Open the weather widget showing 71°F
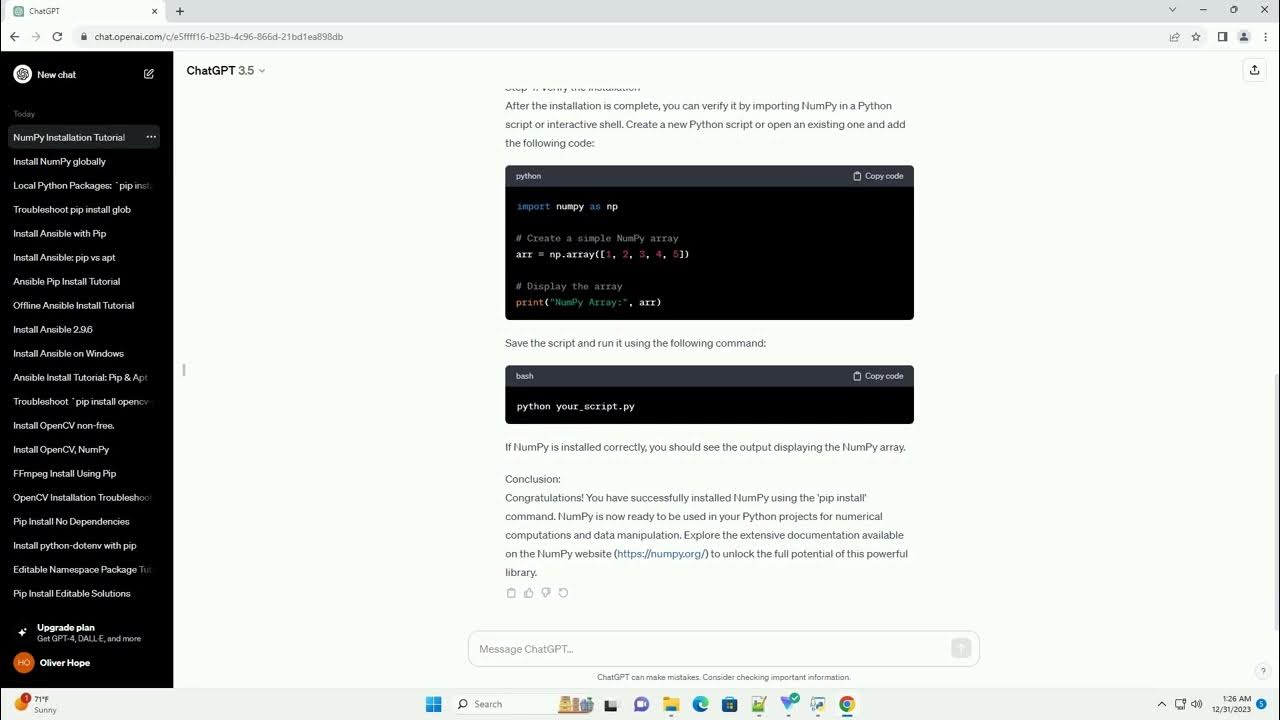 (36, 704)
